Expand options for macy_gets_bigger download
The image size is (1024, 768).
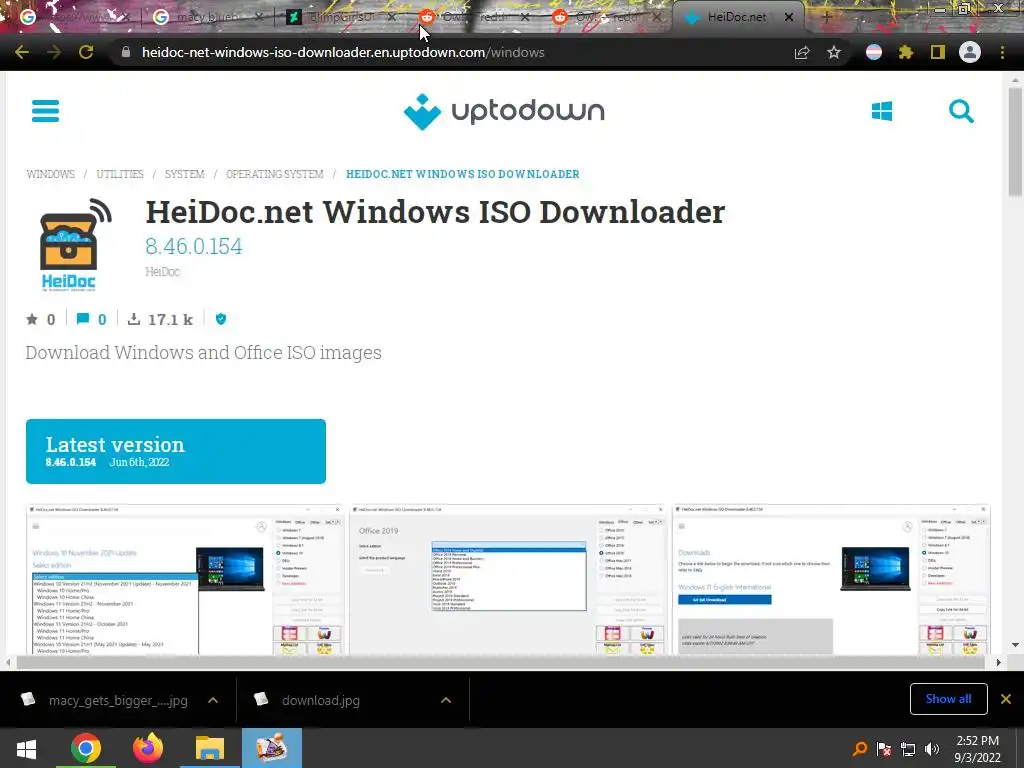(213, 700)
